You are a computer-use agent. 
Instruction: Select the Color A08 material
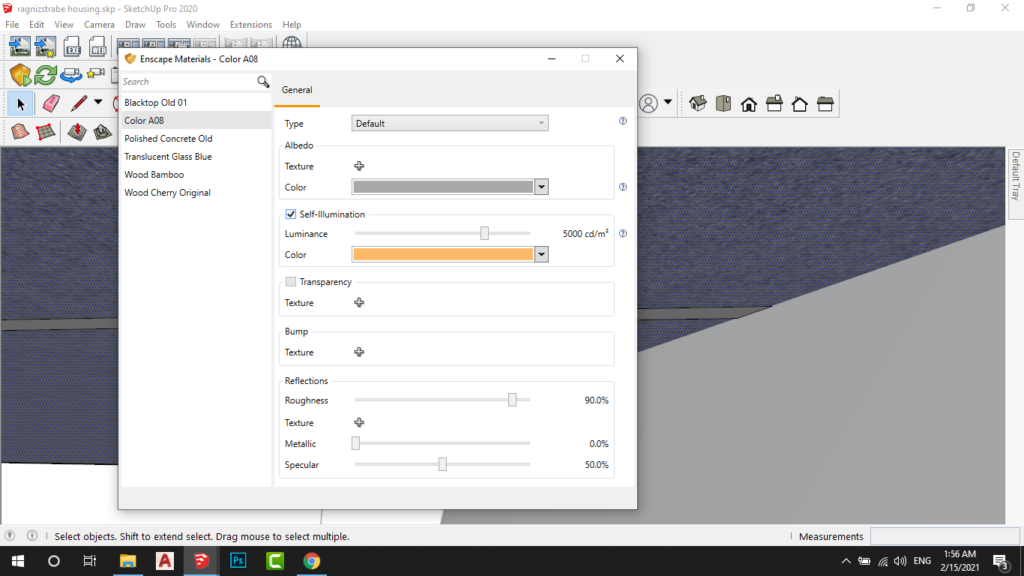click(x=196, y=121)
